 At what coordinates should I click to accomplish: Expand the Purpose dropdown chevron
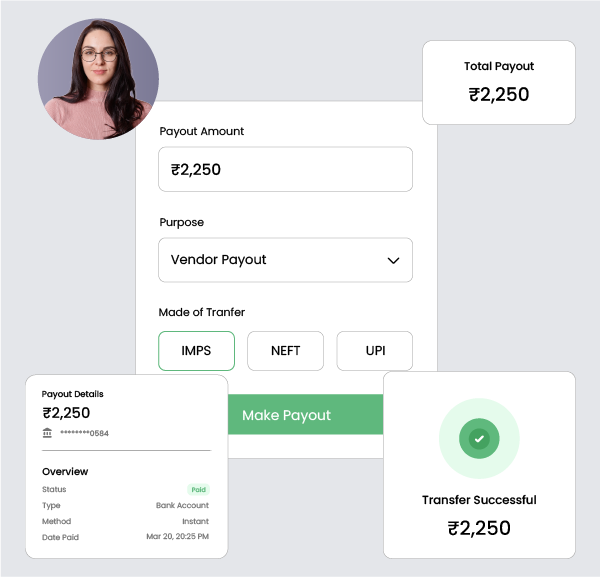(393, 260)
